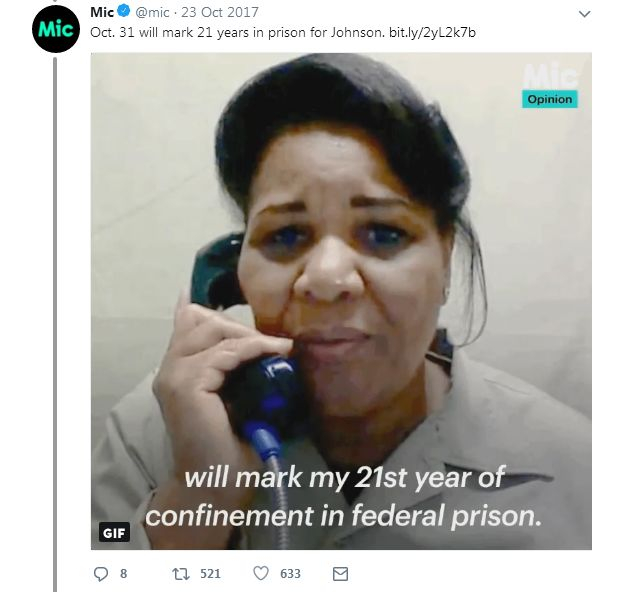Click the video subtitle caption text

click(344, 497)
